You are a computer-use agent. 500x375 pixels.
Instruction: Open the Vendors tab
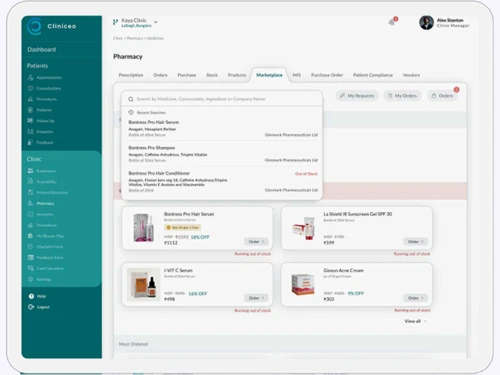point(411,75)
